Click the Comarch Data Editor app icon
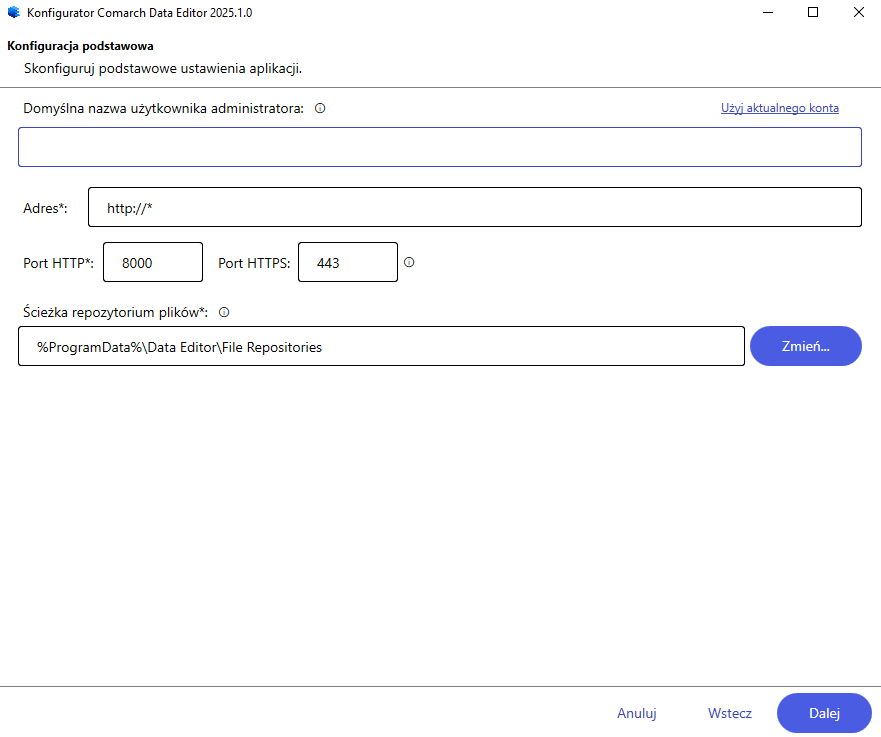881x737 pixels. [13, 12]
